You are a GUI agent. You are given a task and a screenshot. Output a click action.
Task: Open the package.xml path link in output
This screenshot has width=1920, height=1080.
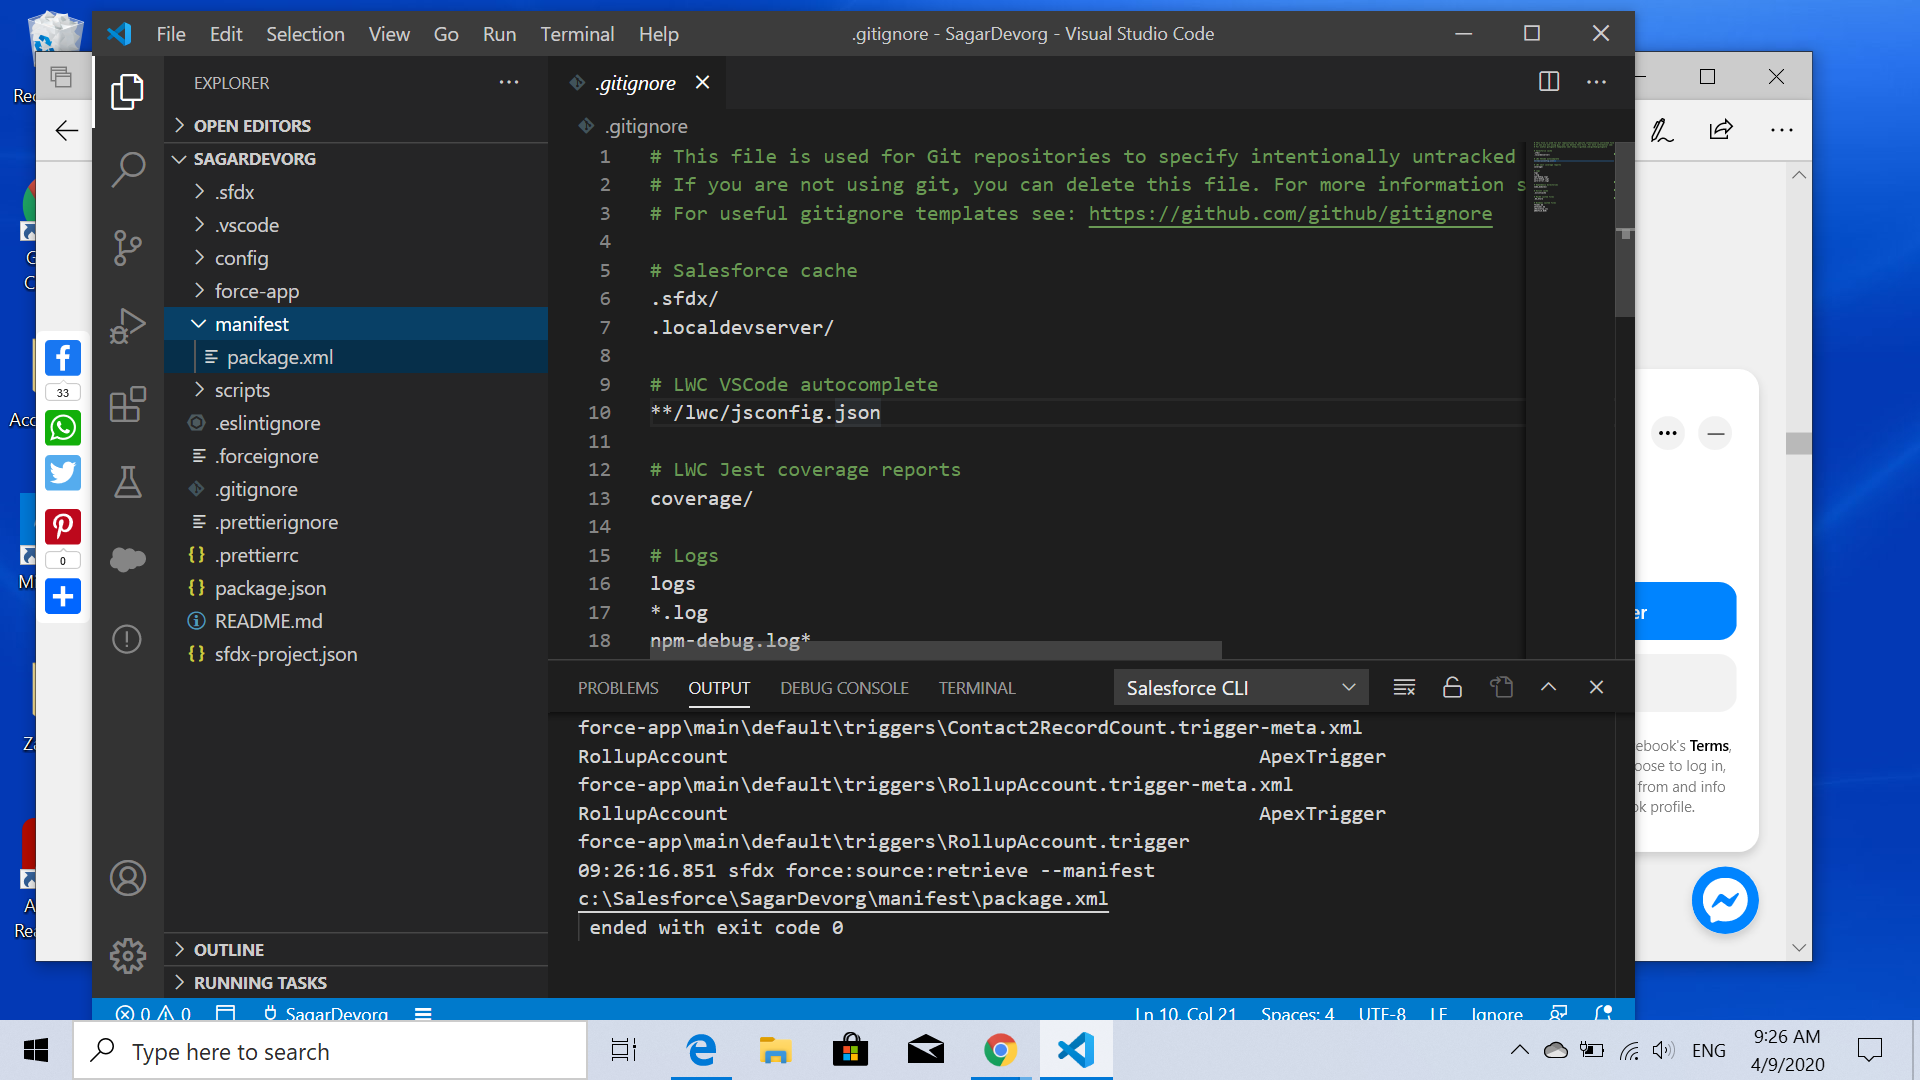coord(843,899)
